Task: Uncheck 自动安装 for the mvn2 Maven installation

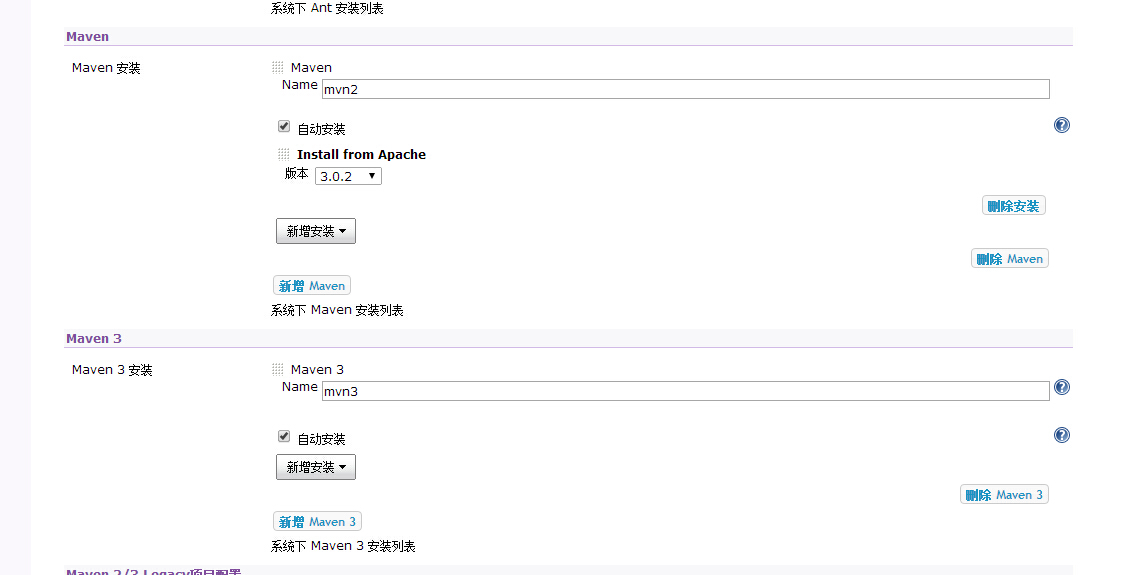Action: 284,126
